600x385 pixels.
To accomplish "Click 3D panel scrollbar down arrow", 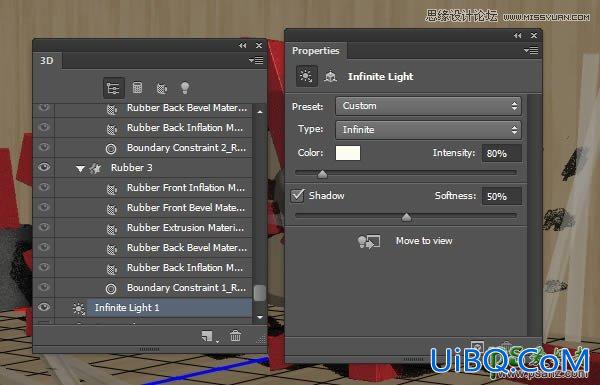I will click(260, 317).
